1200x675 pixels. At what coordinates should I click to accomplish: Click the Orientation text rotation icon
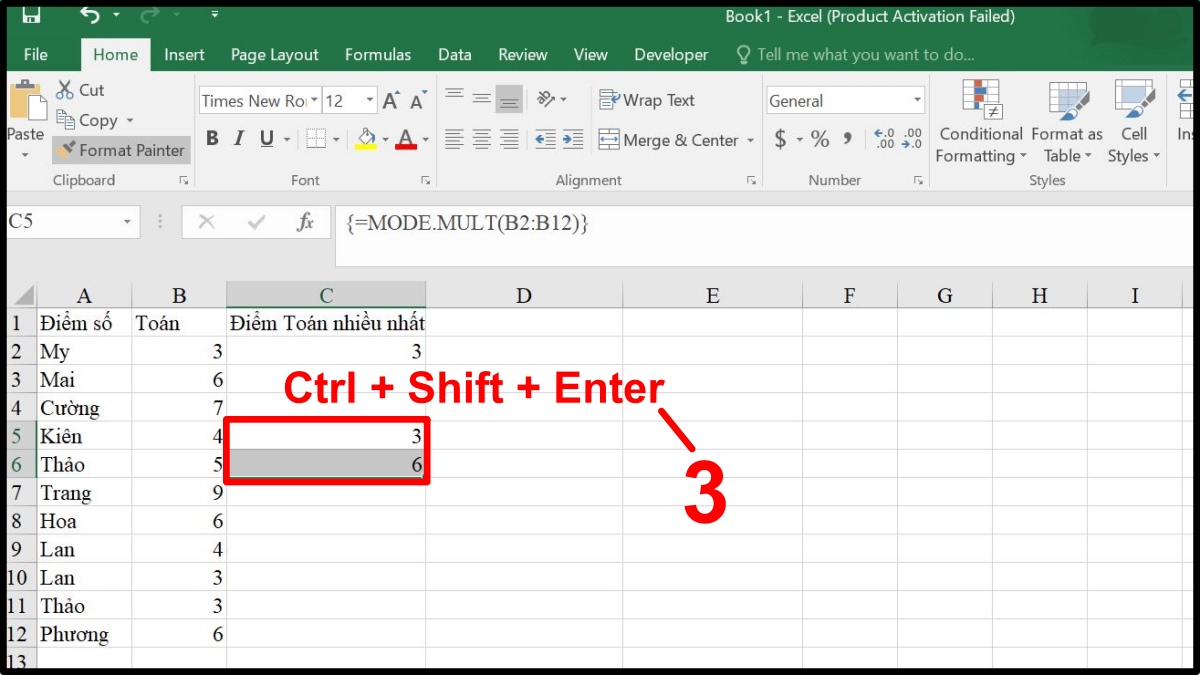546,98
